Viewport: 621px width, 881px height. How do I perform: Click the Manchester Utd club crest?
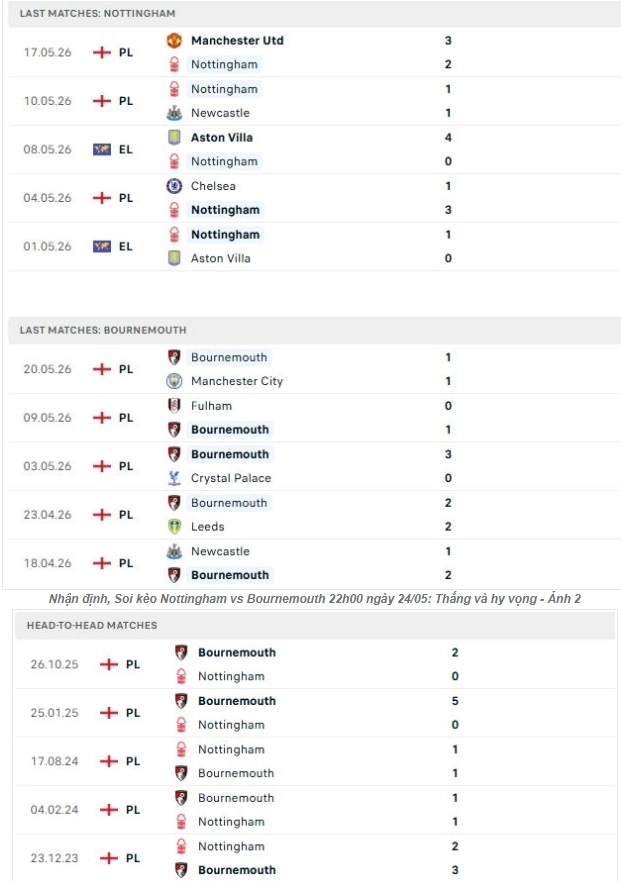[174, 40]
